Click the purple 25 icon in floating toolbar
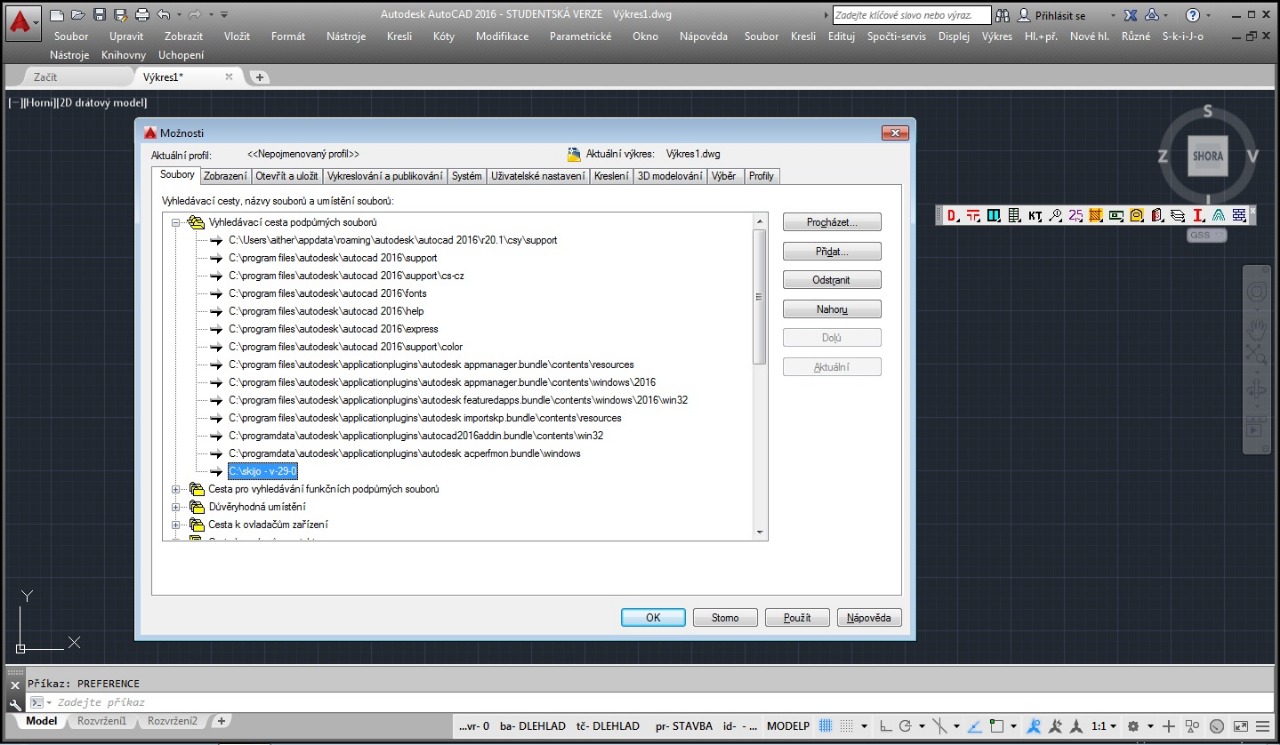The height and width of the screenshot is (745, 1280). coord(1076,215)
